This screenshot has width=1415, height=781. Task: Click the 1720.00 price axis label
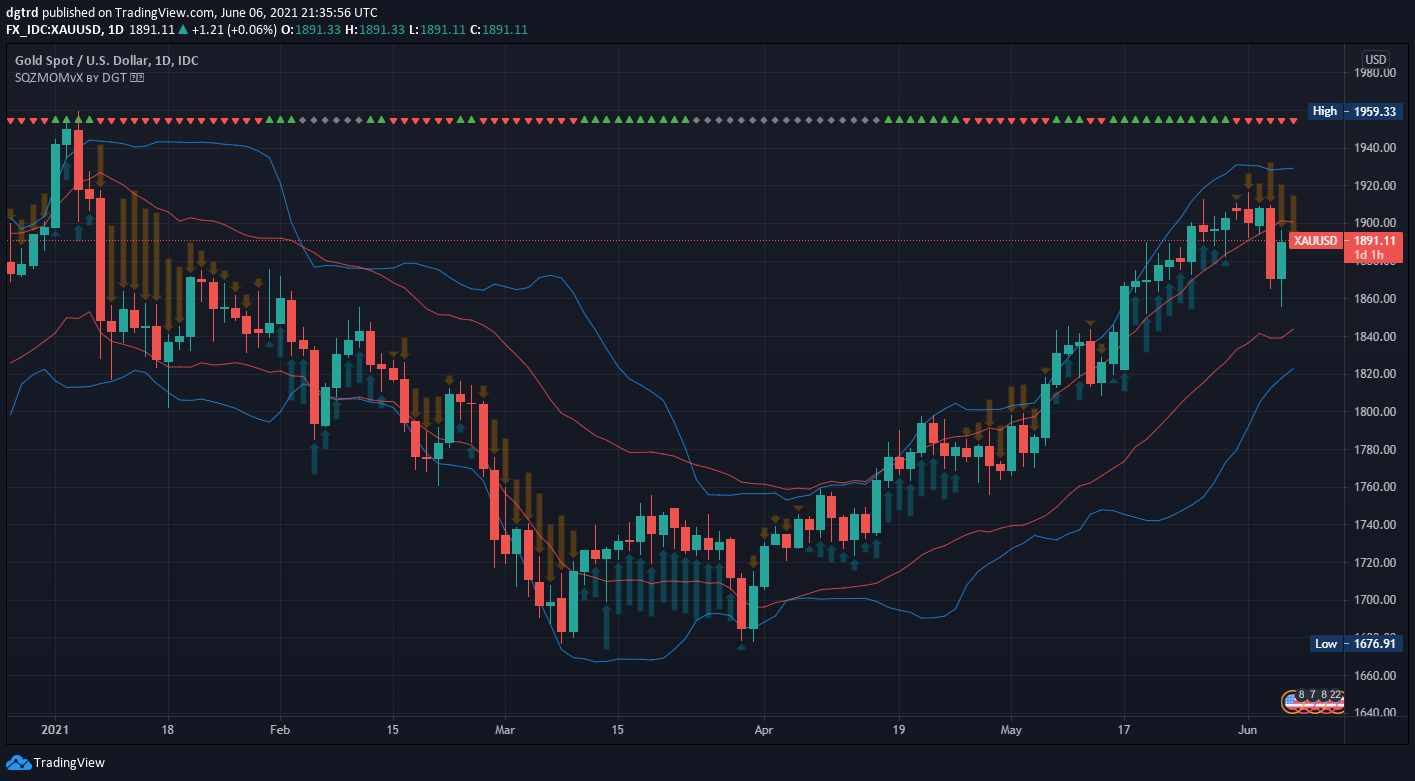pyautogui.click(x=1376, y=563)
